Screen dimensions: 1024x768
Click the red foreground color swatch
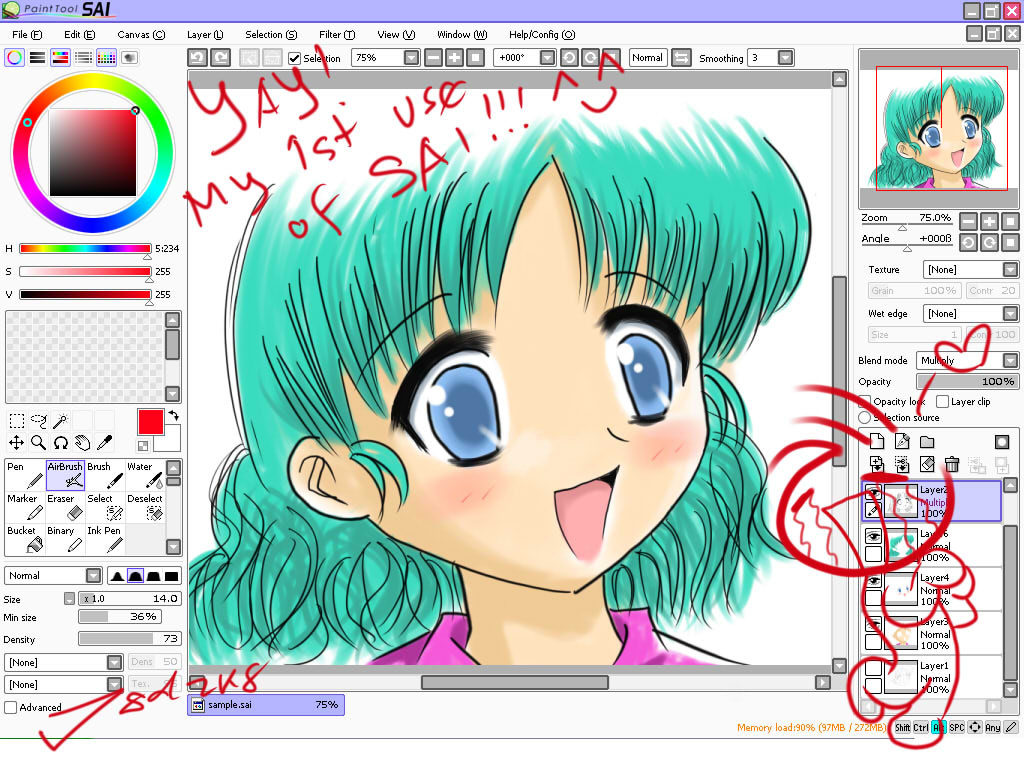click(x=150, y=422)
